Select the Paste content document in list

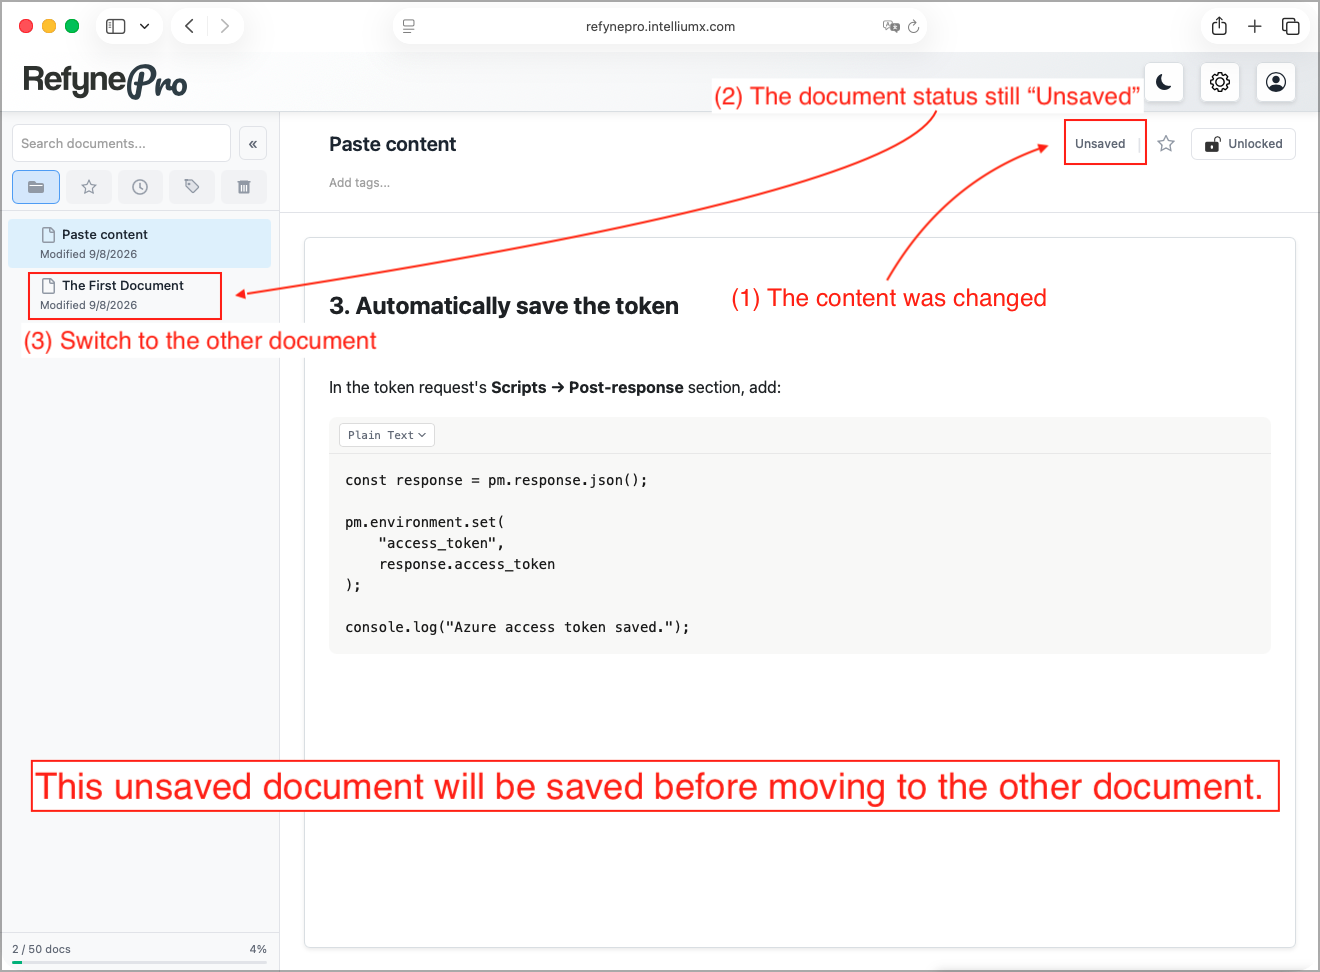139,243
